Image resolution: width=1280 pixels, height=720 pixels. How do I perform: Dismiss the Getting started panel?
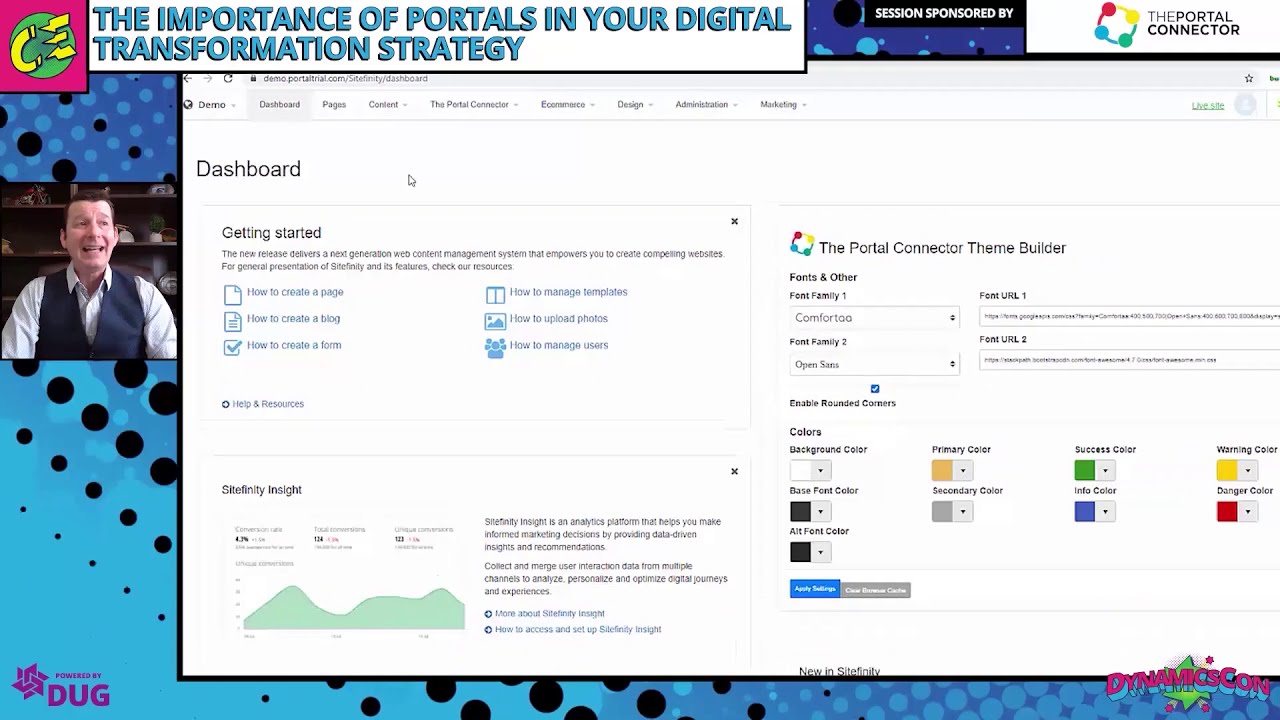[734, 221]
